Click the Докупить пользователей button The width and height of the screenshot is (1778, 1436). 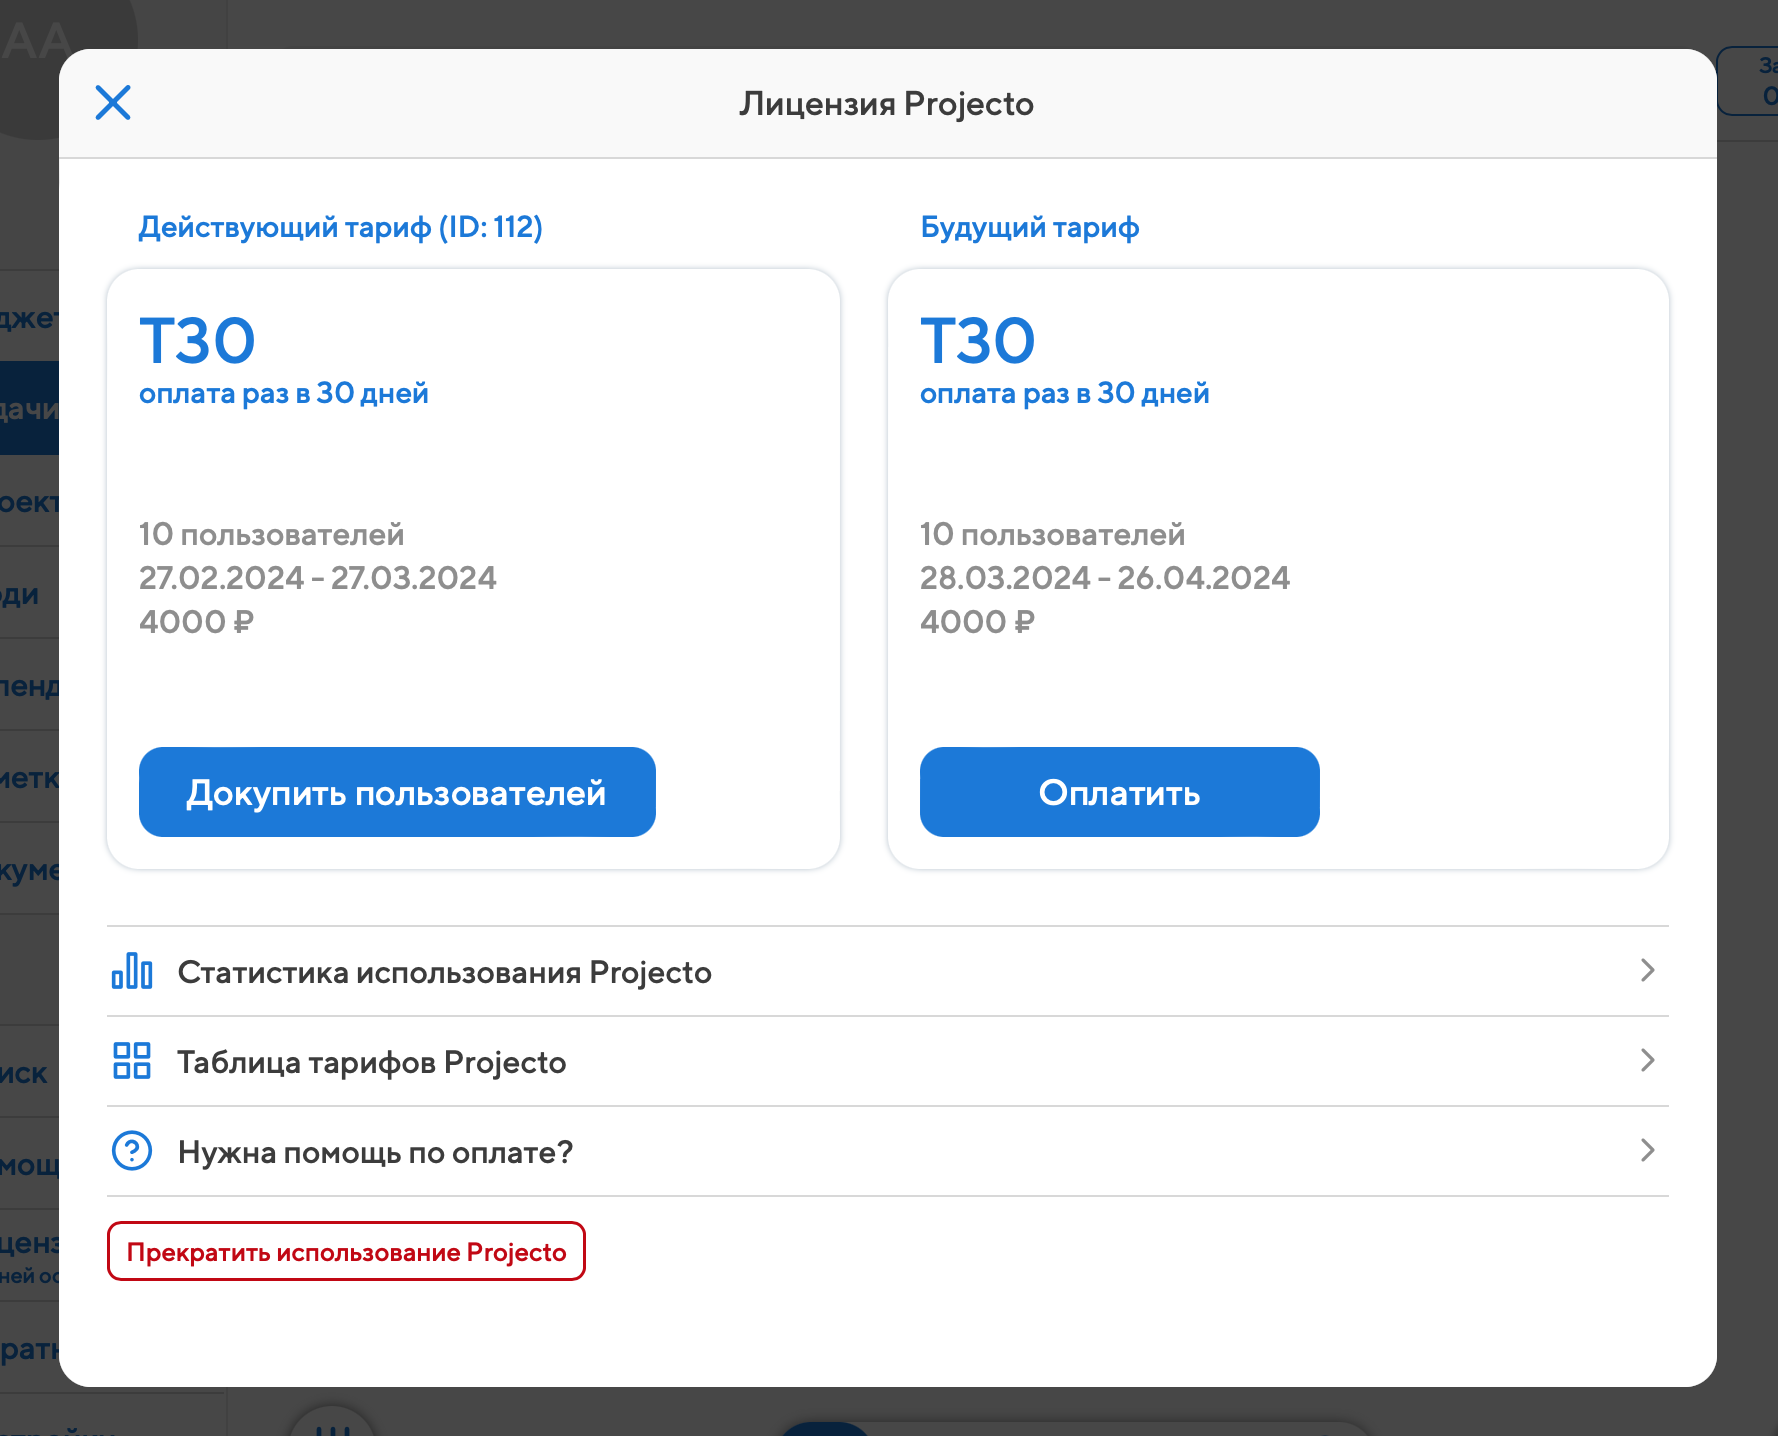[397, 792]
